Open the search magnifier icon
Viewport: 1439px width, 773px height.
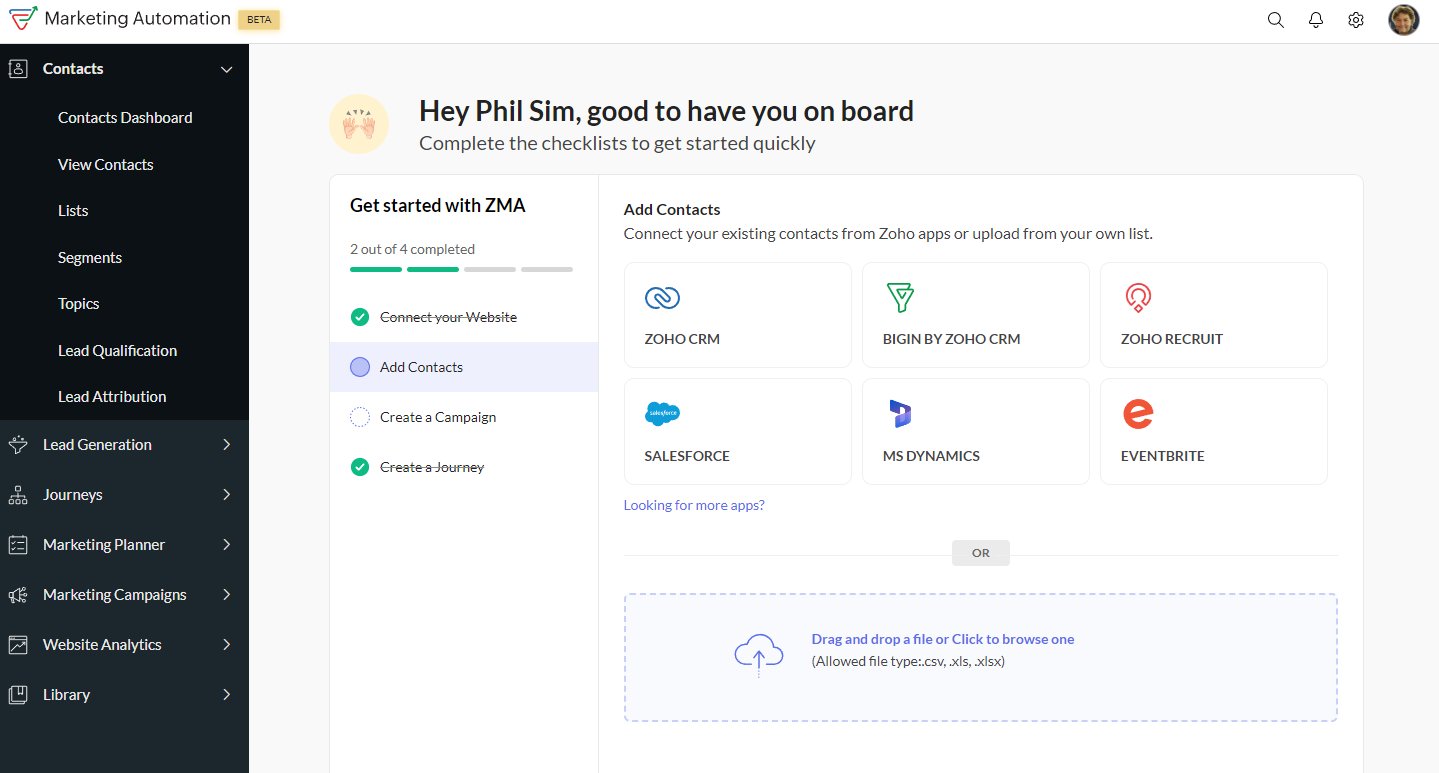pyautogui.click(x=1275, y=20)
